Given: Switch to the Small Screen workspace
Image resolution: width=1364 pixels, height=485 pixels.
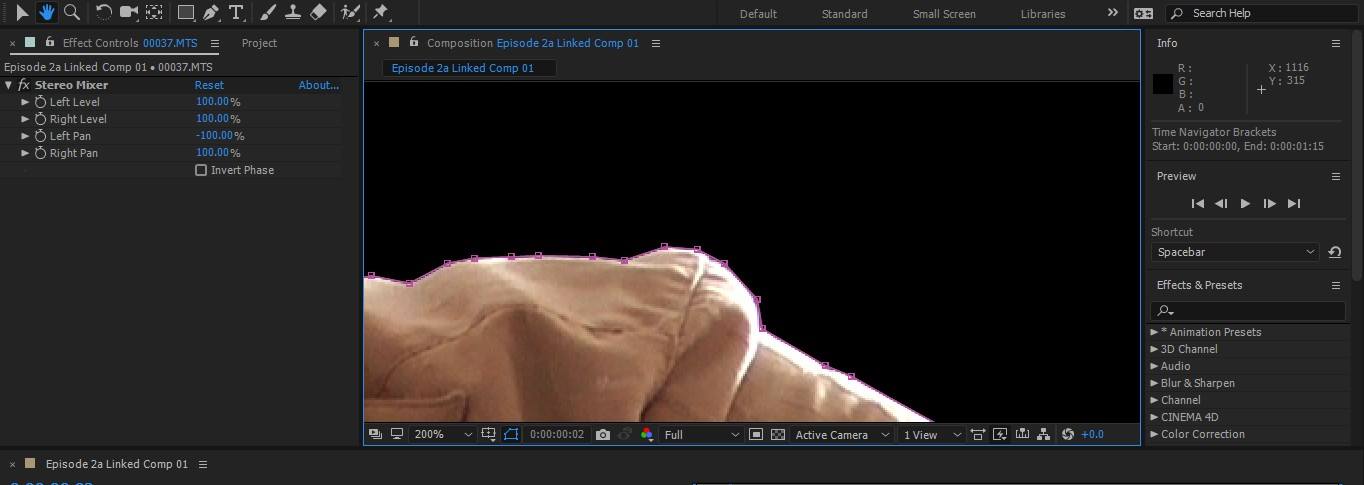Looking at the screenshot, I should coord(943,14).
